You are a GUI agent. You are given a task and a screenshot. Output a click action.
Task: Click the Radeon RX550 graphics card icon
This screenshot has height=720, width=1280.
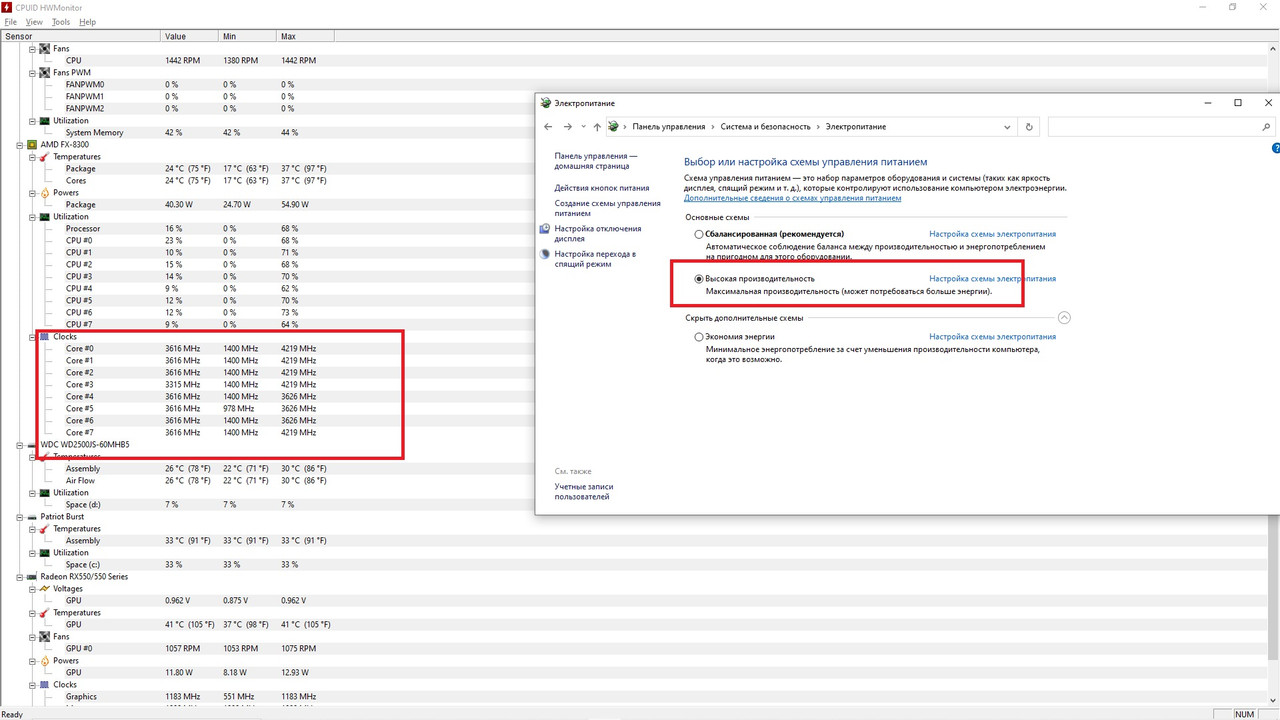pyautogui.click(x=32, y=576)
